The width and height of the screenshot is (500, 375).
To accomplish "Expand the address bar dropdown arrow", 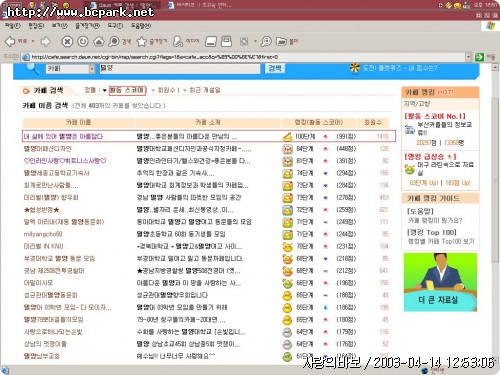I will coord(468,57).
